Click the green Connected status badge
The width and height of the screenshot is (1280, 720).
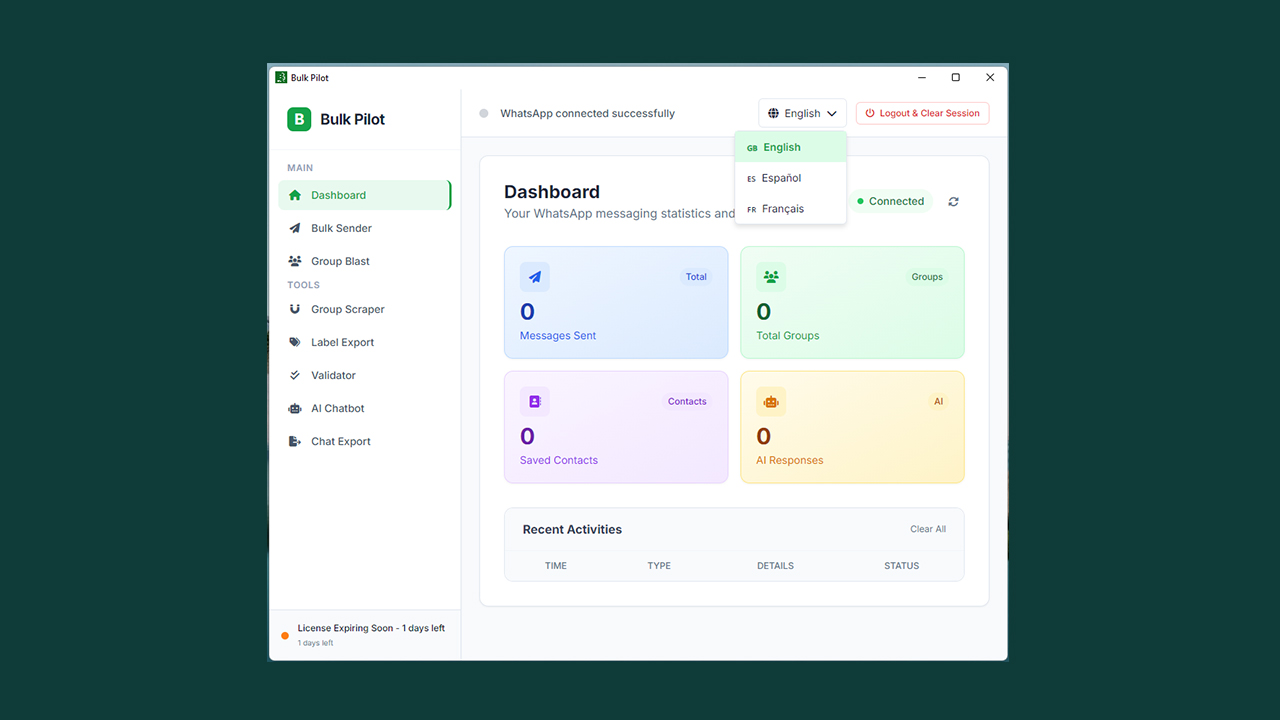pyautogui.click(x=890, y=201)
